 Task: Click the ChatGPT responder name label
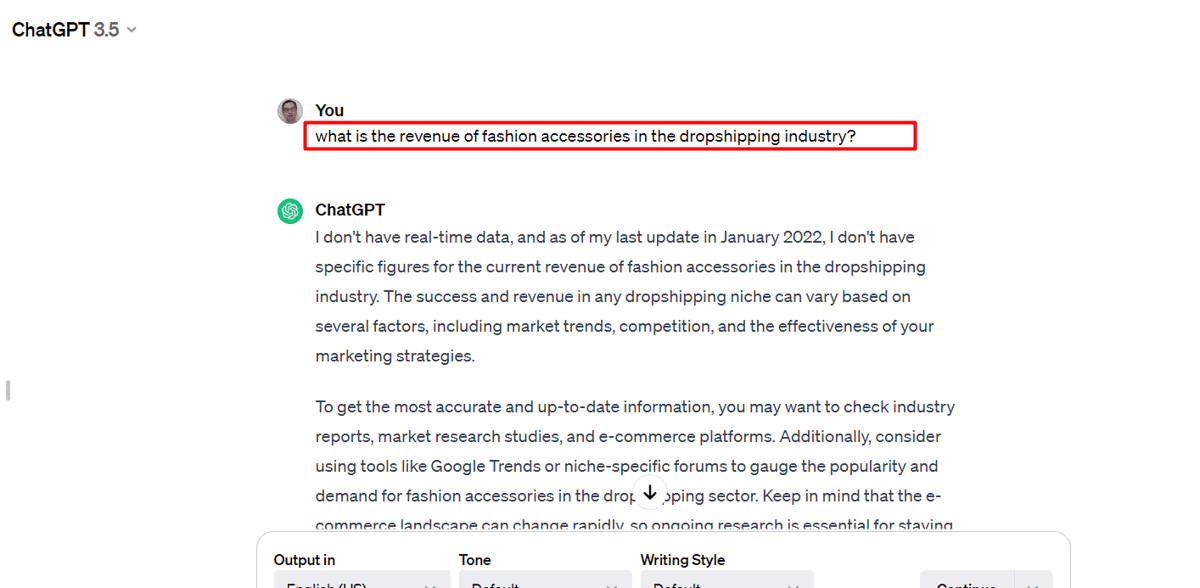click(x=350, y=210)
